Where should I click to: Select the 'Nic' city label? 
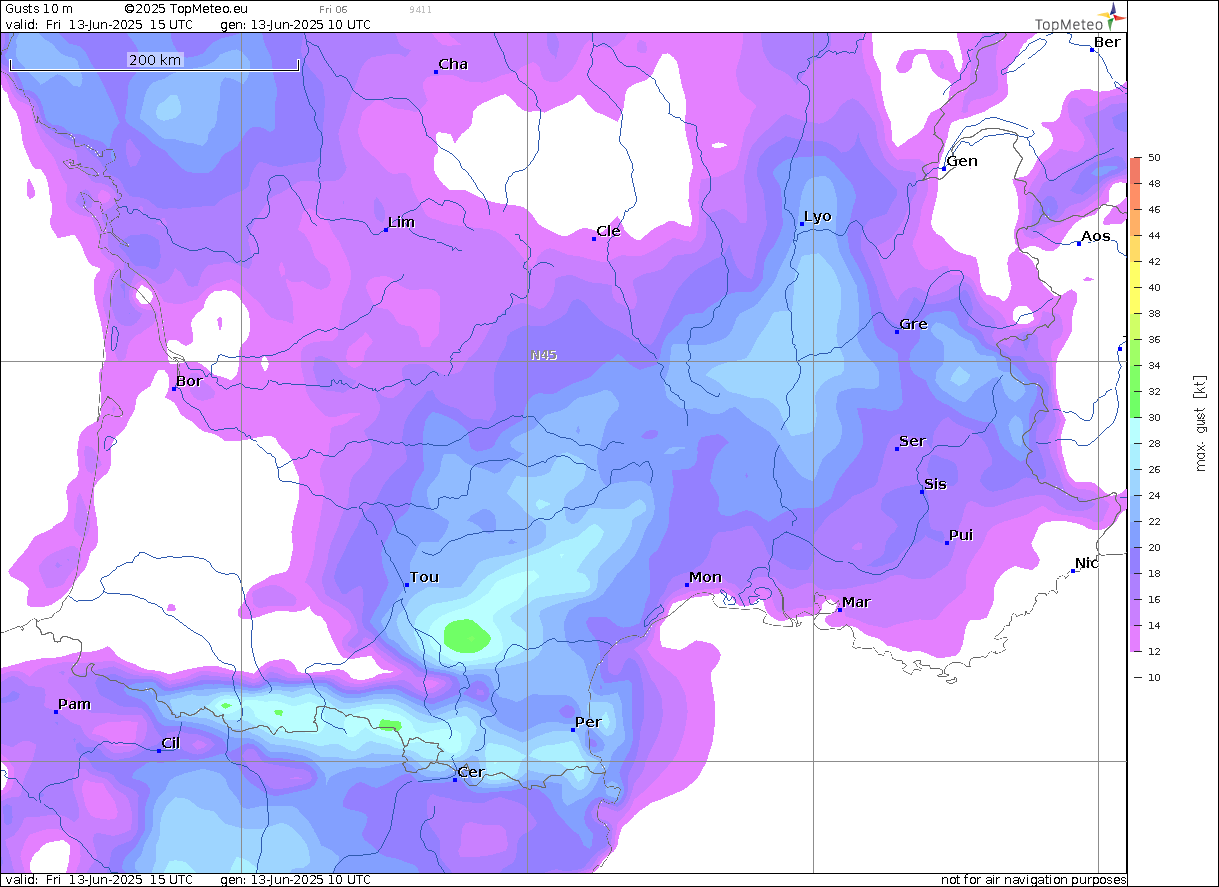[1087, 563]
